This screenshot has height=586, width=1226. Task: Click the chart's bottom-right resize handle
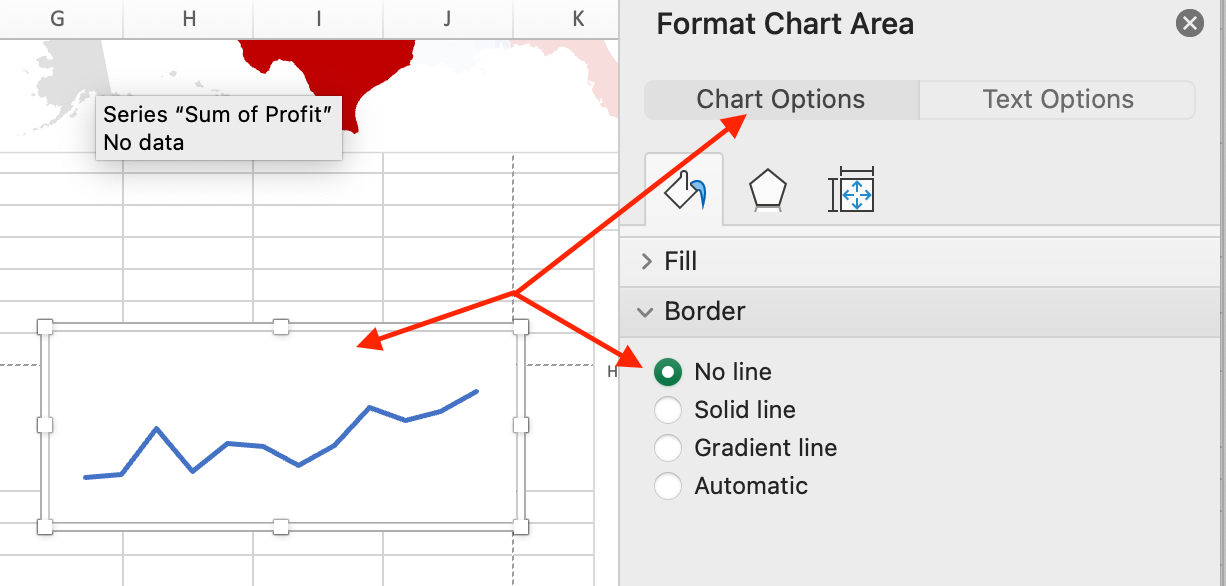[520, 526]
